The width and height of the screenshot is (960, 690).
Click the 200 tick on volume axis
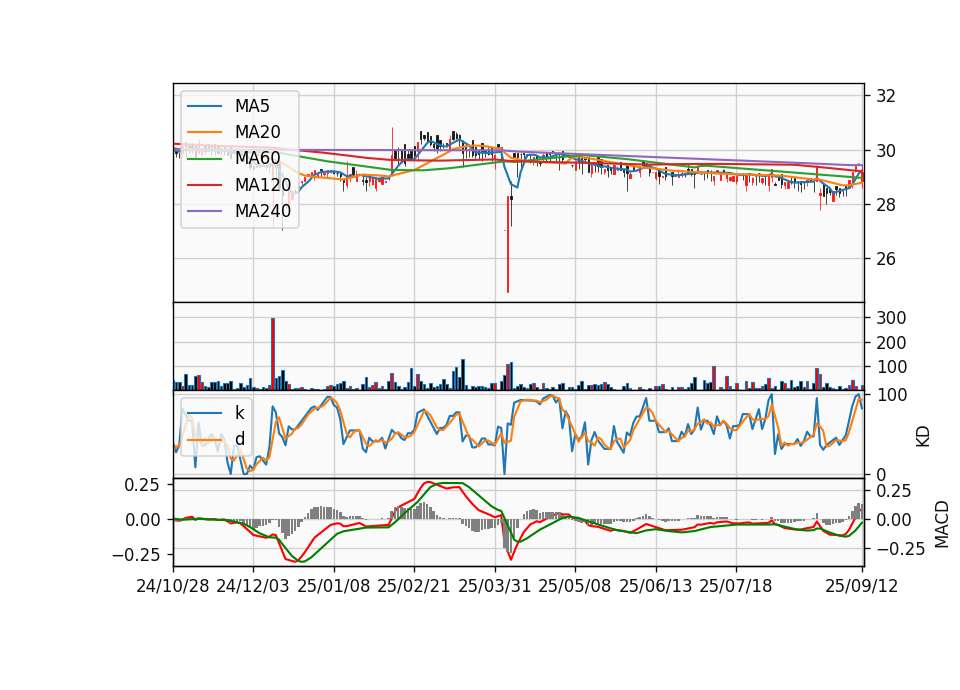(891, 343)
